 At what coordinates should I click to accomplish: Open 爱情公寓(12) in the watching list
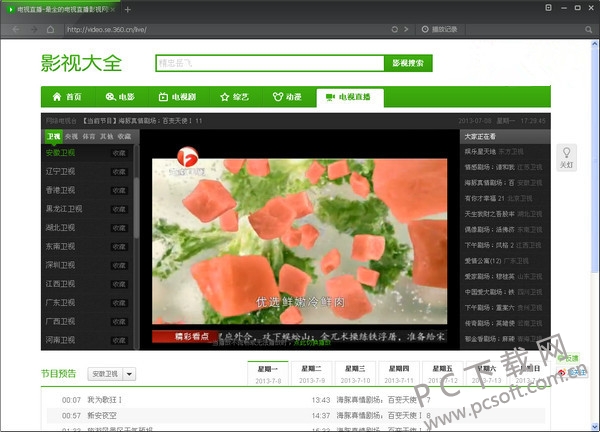[483, 261]
